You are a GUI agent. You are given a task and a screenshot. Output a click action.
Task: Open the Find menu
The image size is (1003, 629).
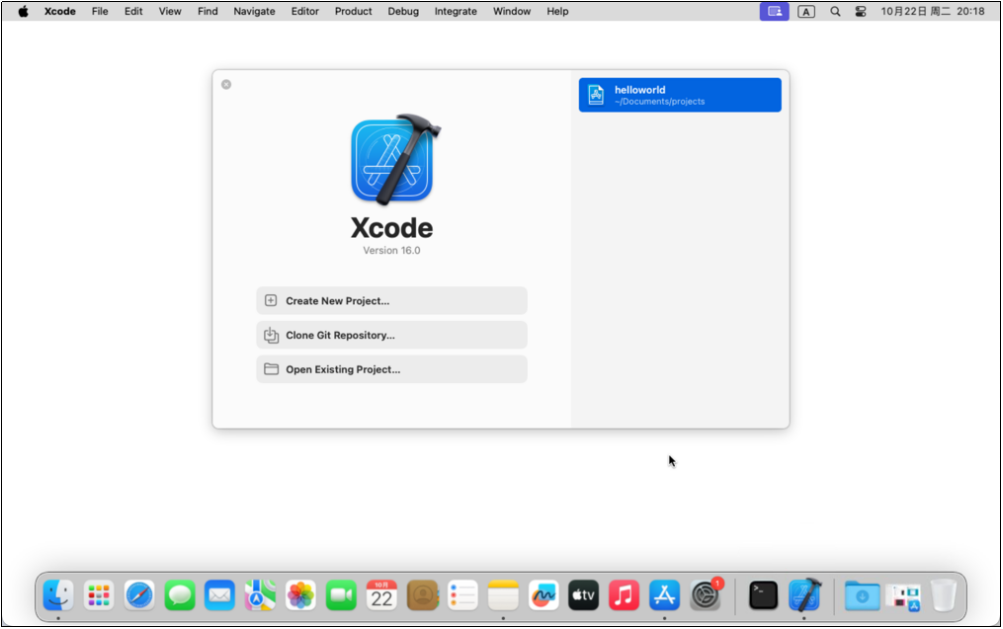(x=207, y=12)
